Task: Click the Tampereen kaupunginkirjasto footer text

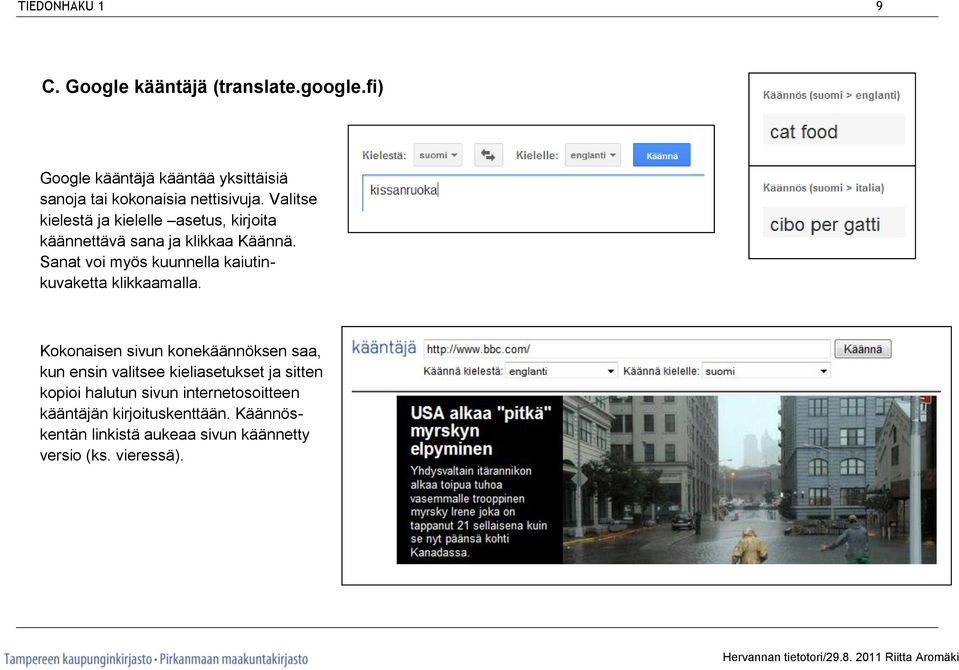Action: [156, 659]
